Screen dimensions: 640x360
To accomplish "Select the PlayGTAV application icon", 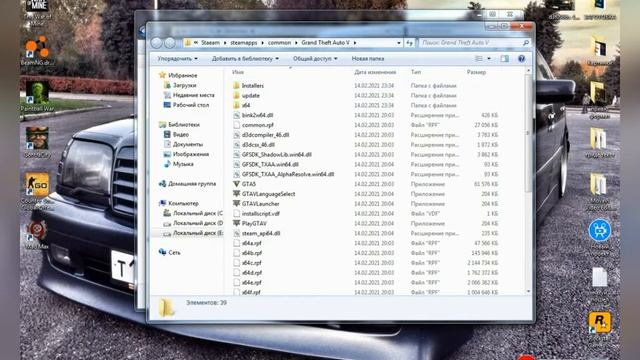I will [x=236, y=223].
